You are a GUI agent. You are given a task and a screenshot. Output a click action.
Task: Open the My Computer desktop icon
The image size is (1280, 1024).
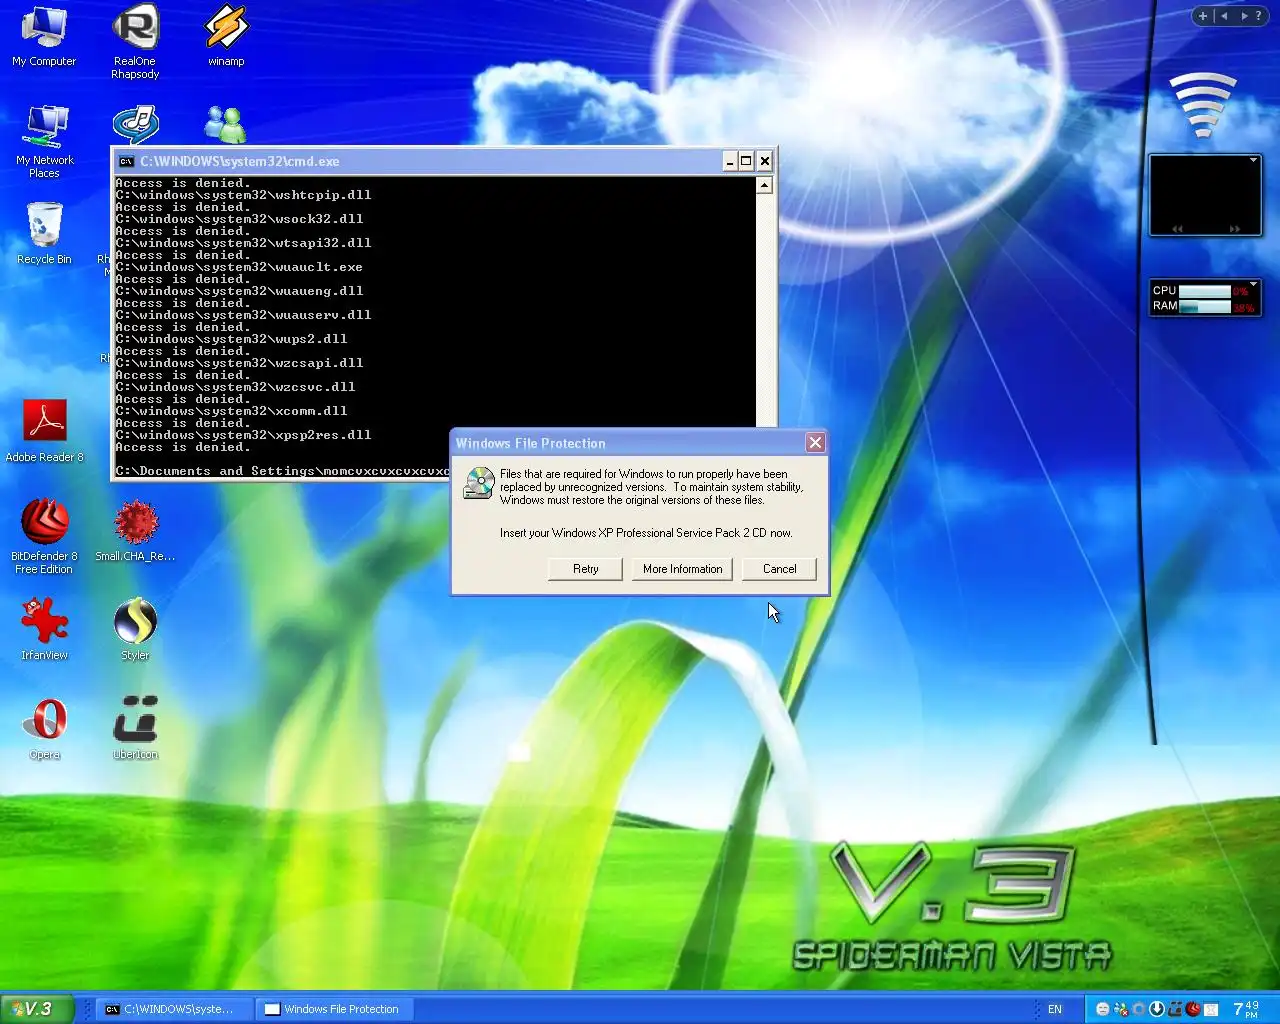point(44,37)
